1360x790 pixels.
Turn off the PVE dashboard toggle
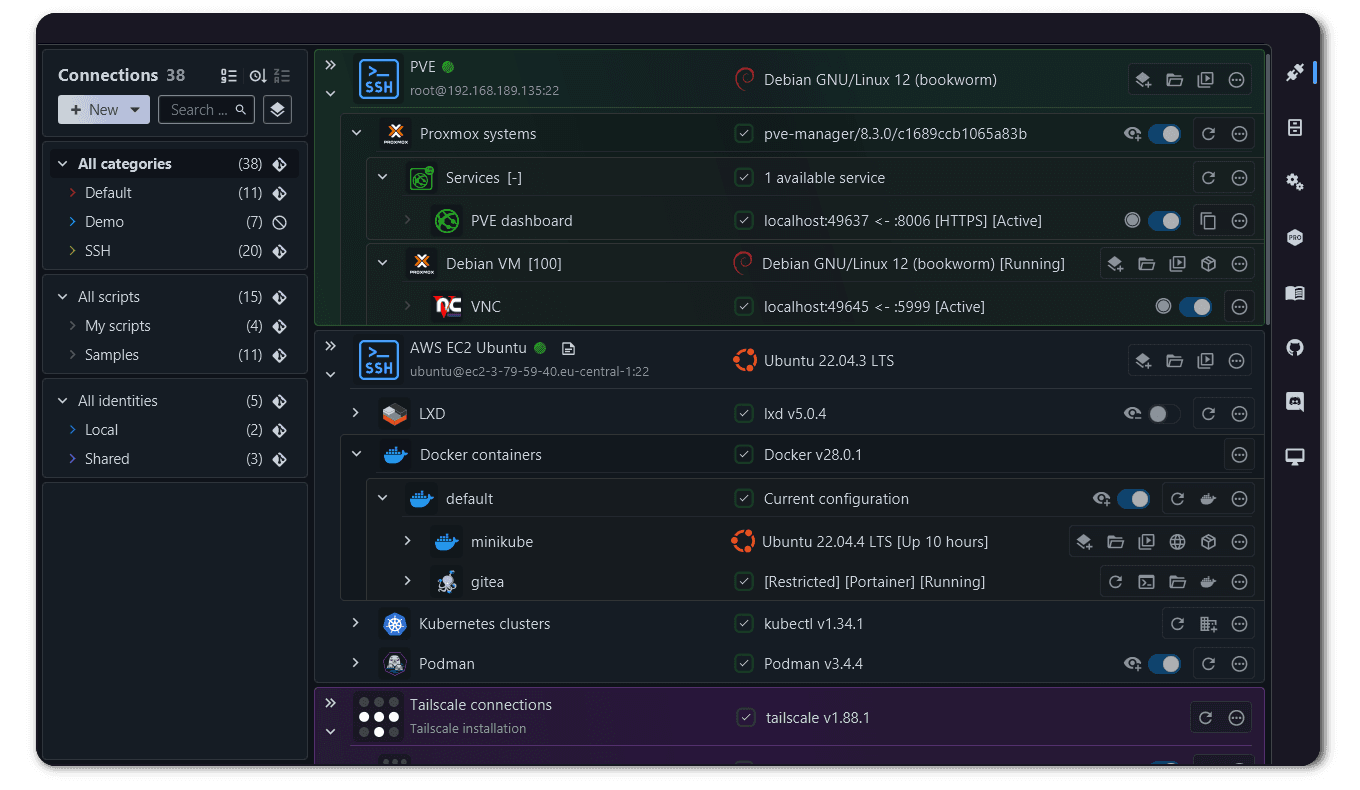coord(1163,221)
